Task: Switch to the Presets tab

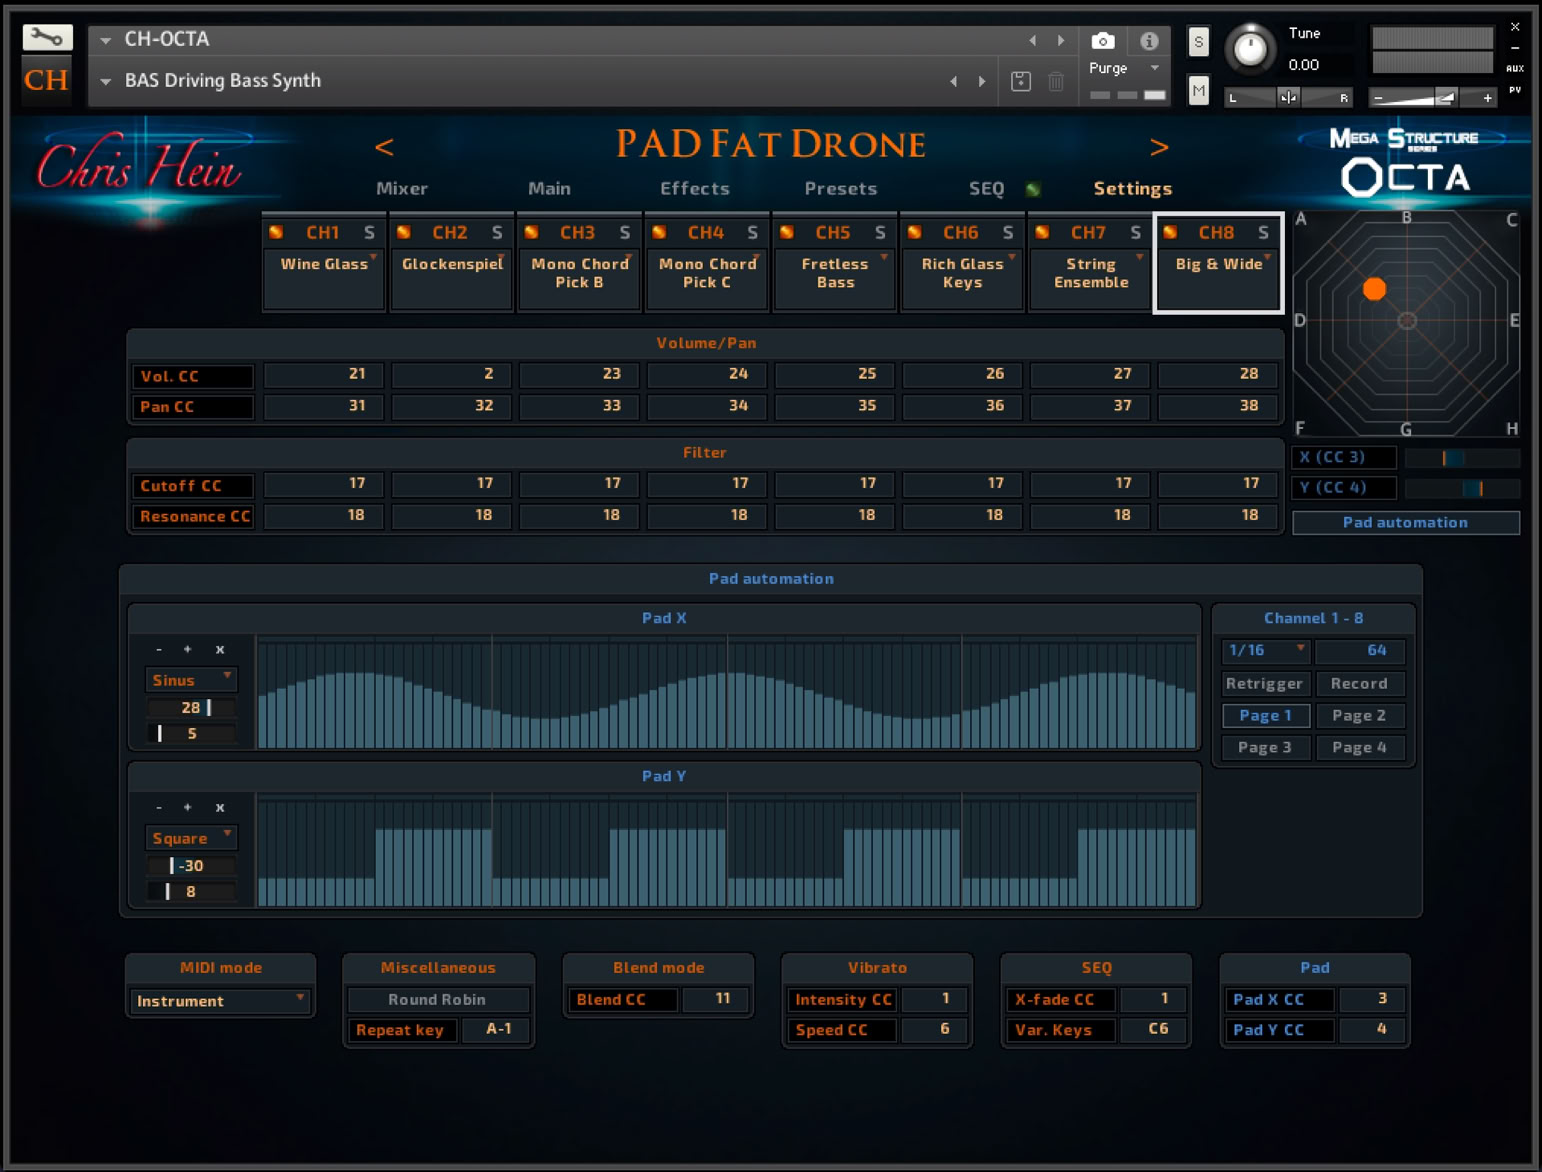Action: [841, 189]
